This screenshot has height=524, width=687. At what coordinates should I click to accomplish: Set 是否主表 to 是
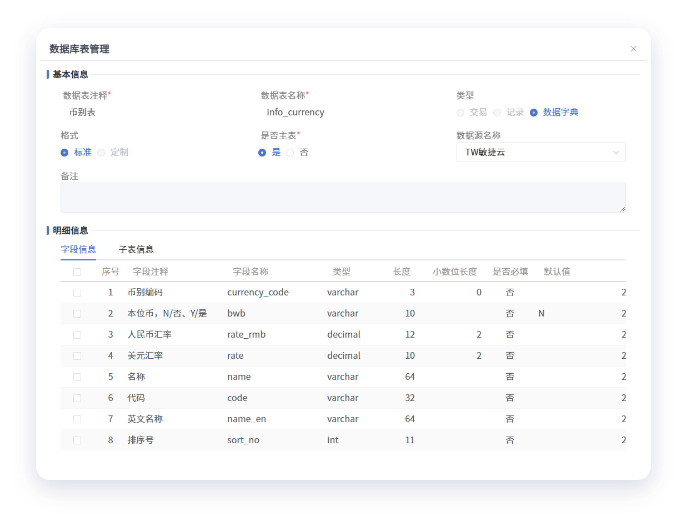[262, 152]
